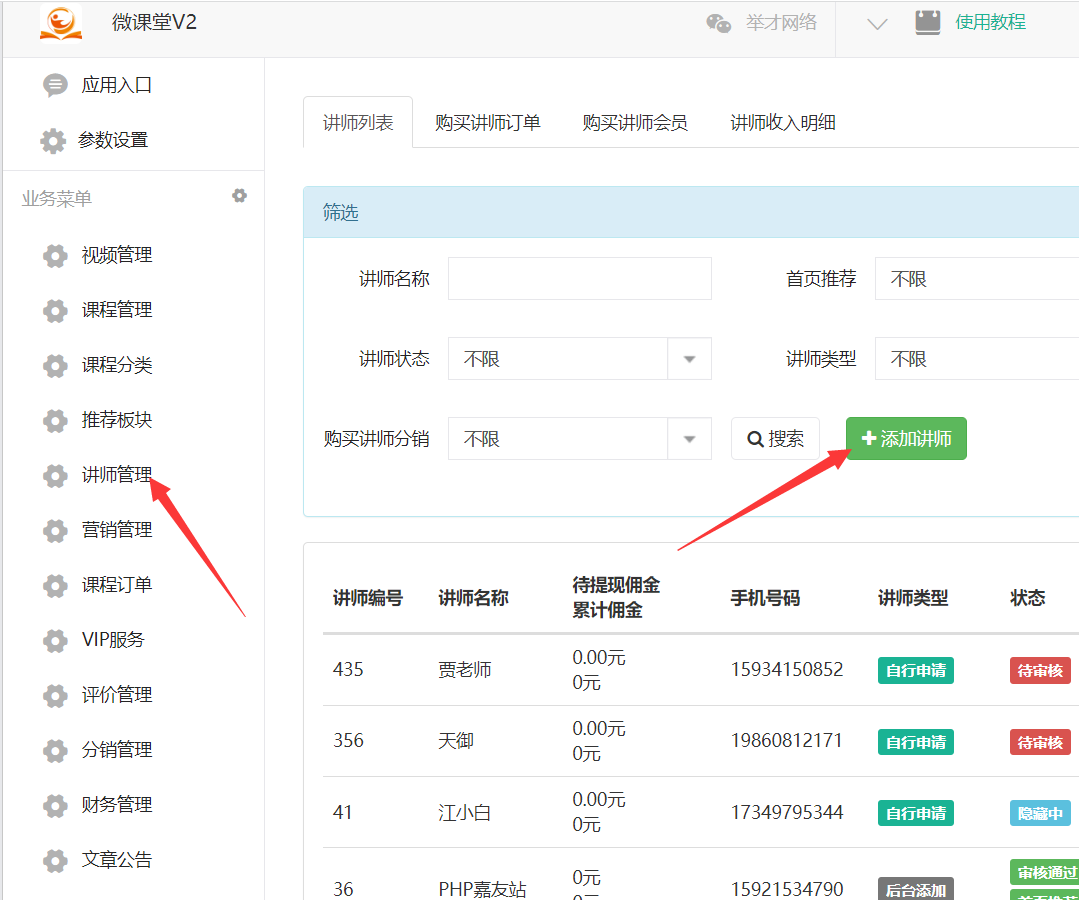Click the gear icon beside 评价管理
Viewport: 1079px width, 900px height.
pos(55,696)
